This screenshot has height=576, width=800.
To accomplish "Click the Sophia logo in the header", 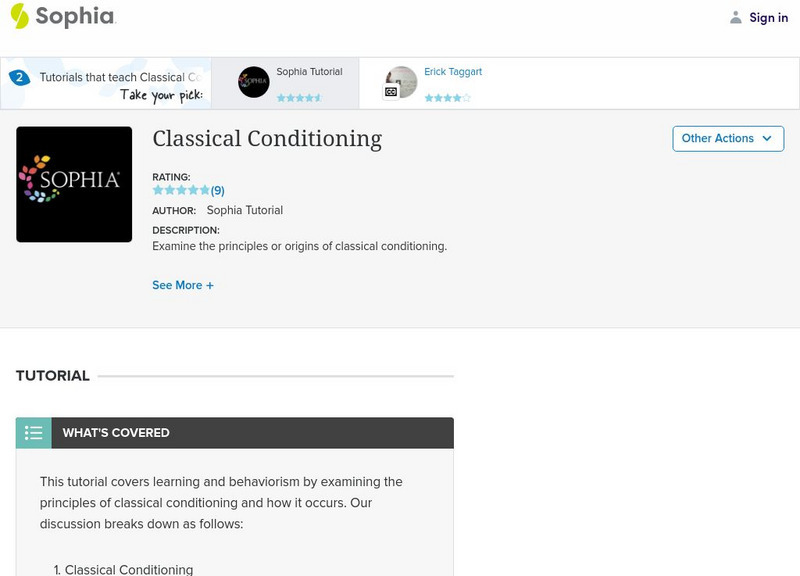I will (x=62, y=17).
